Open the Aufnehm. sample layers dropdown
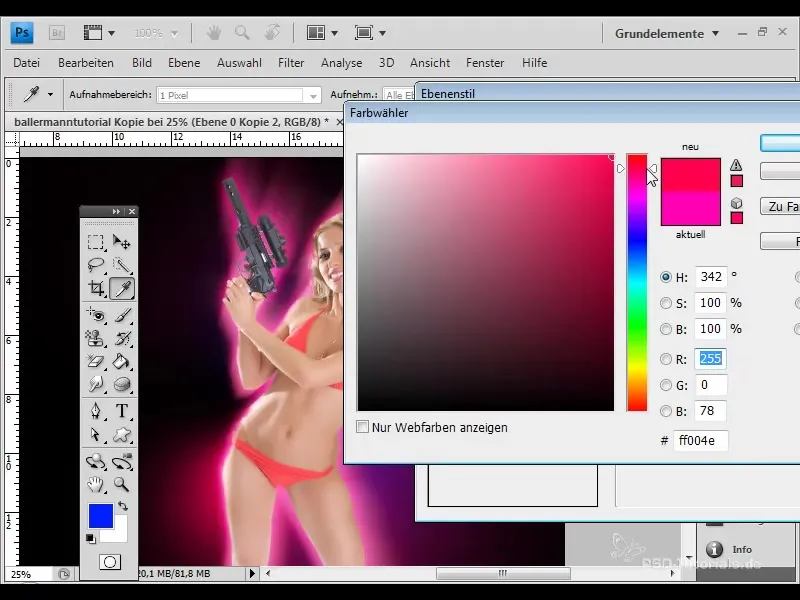The height and width of the screenshot is (600, 800). click(x=398, y=95)
